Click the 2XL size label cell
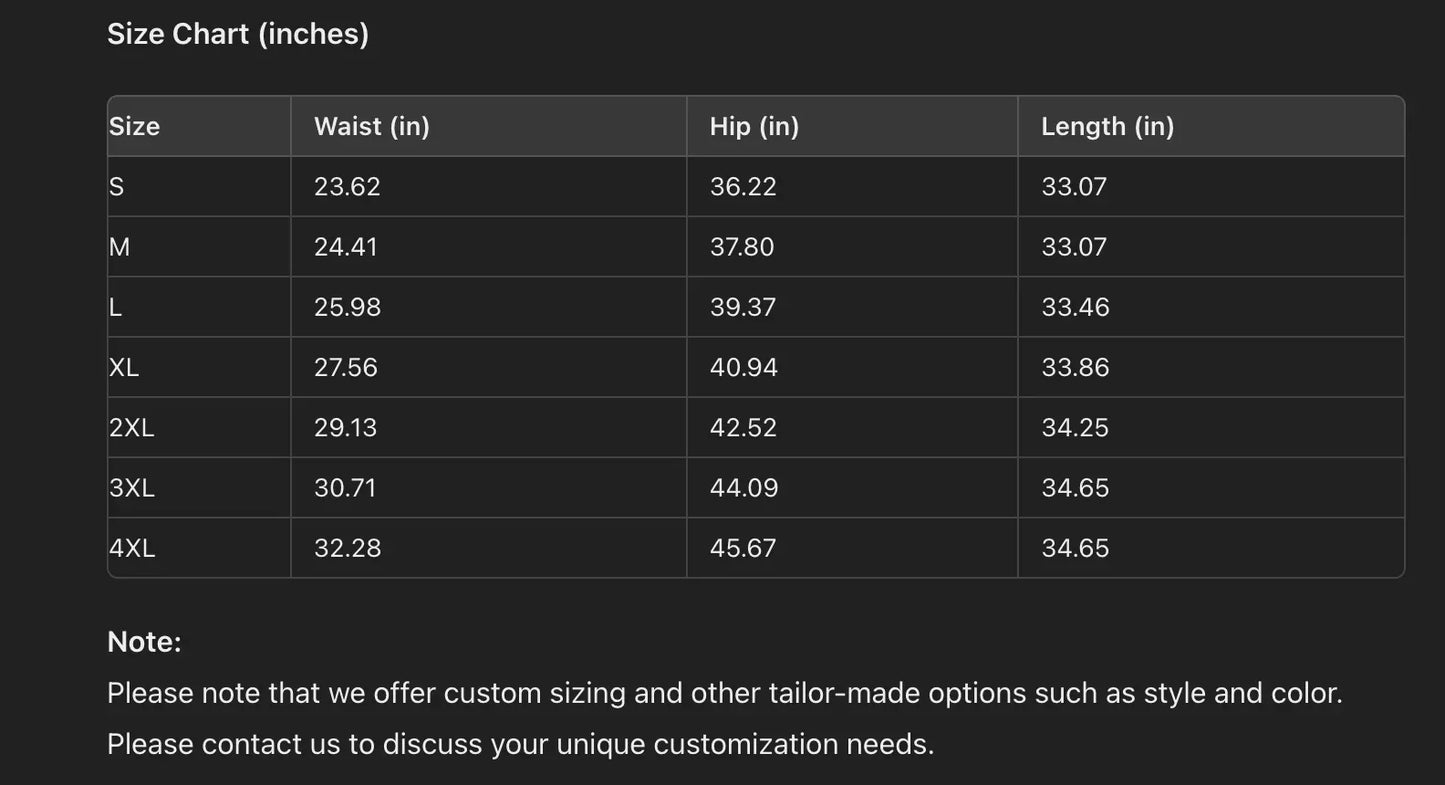 coord(132,428)
